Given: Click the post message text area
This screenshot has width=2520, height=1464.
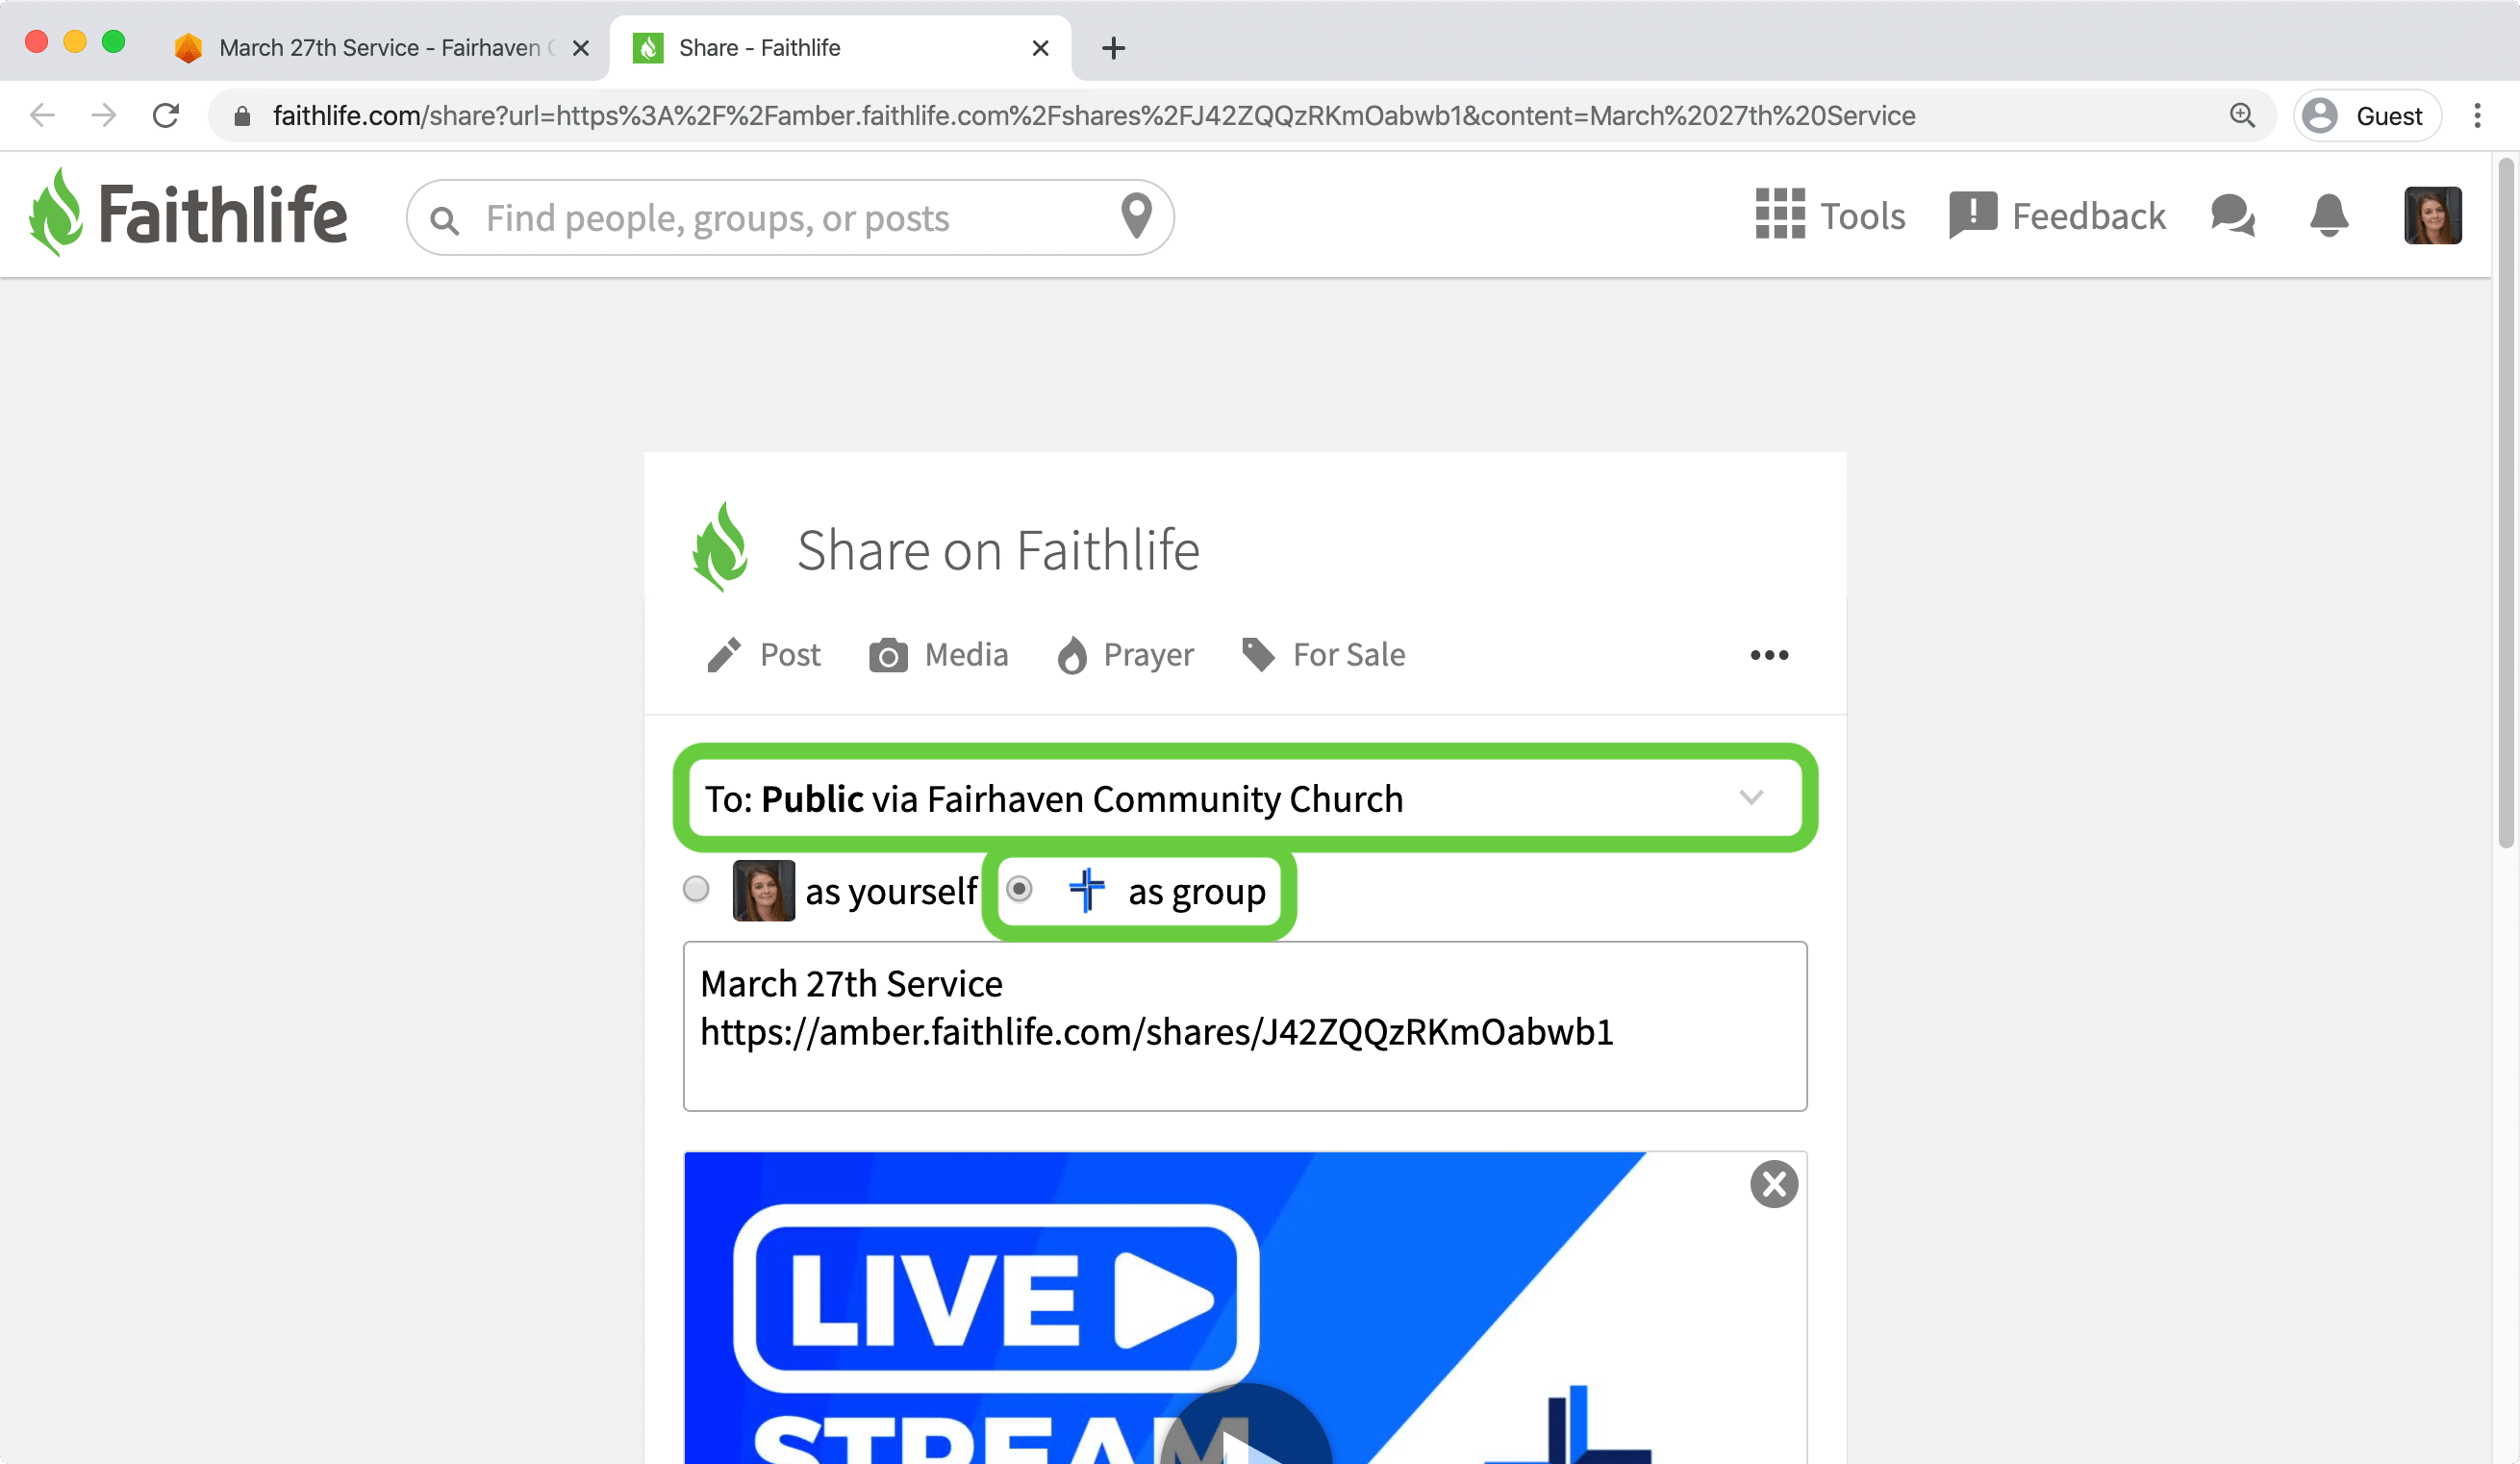Looking at the screenshot, I should 1245,1026.
